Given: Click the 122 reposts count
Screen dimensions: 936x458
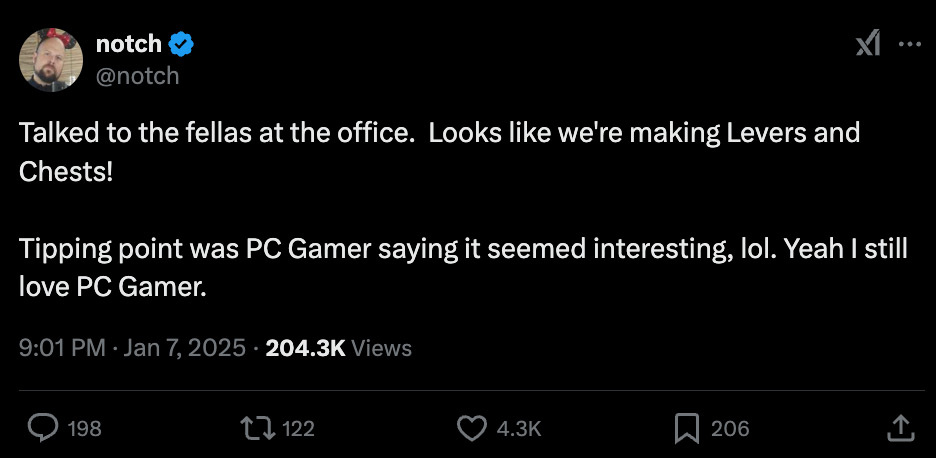Looking at the screenshot, I should point(298,428).
